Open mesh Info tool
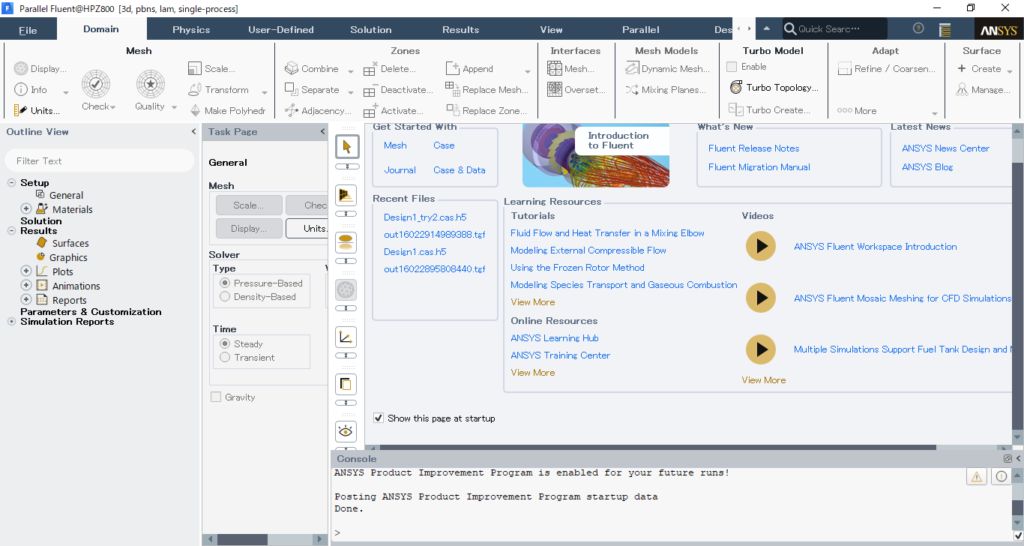The image size is (1024, 546). (x=31, y=89)
